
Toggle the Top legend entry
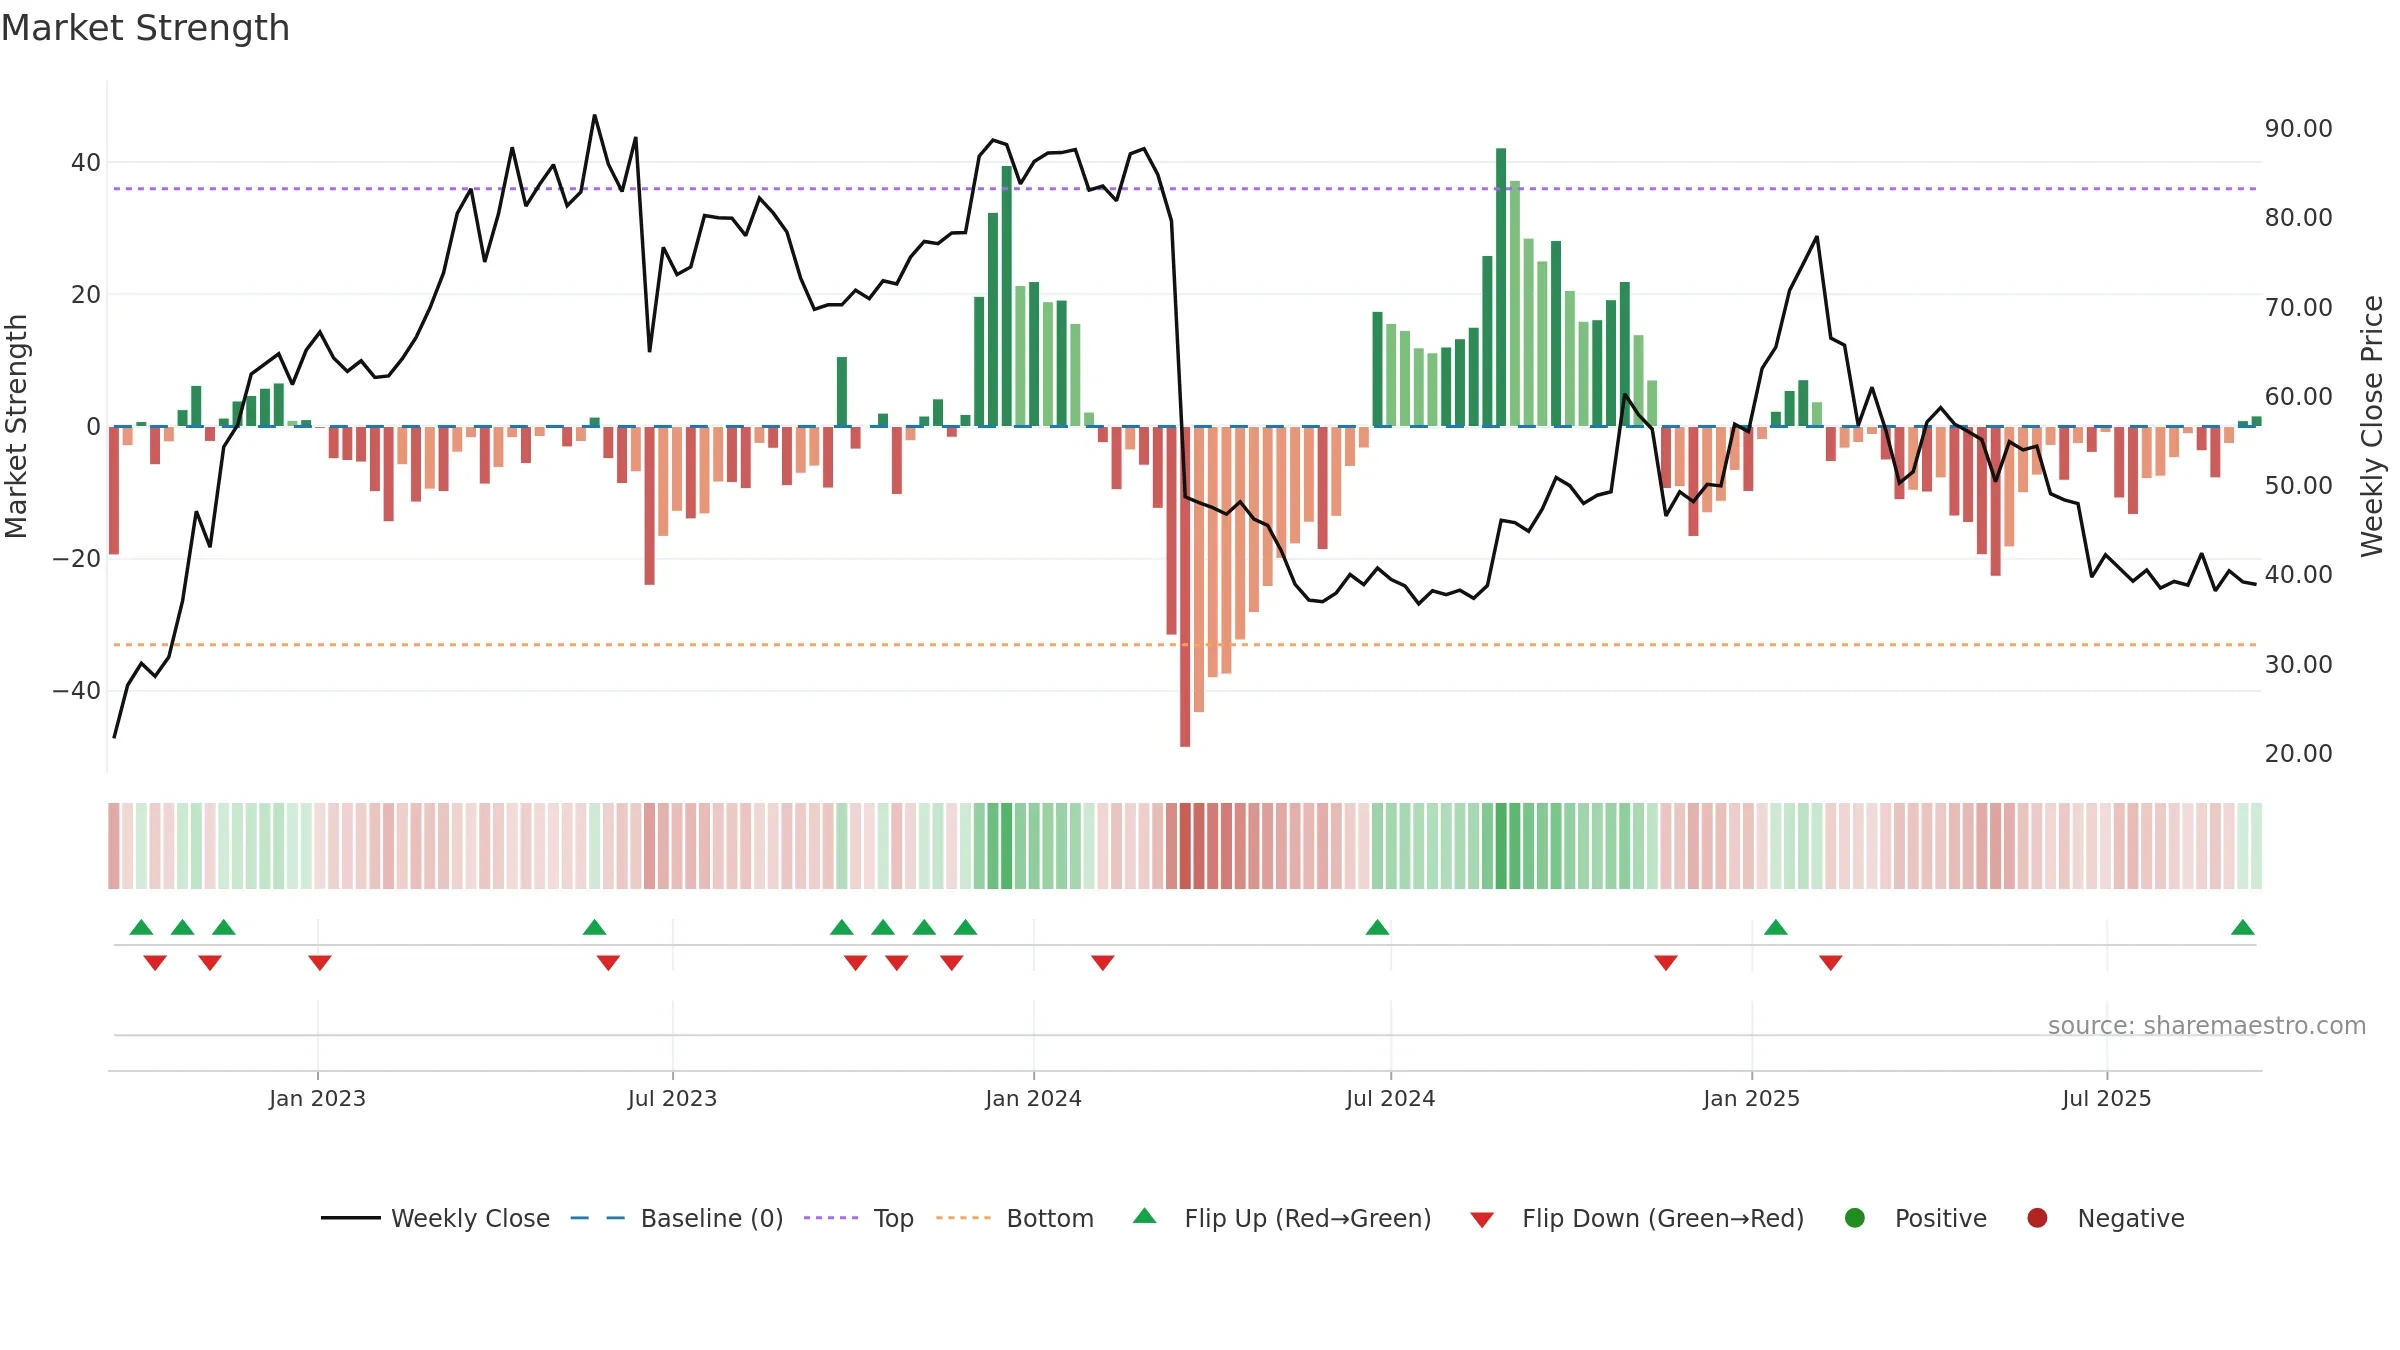pos(859,1218)
